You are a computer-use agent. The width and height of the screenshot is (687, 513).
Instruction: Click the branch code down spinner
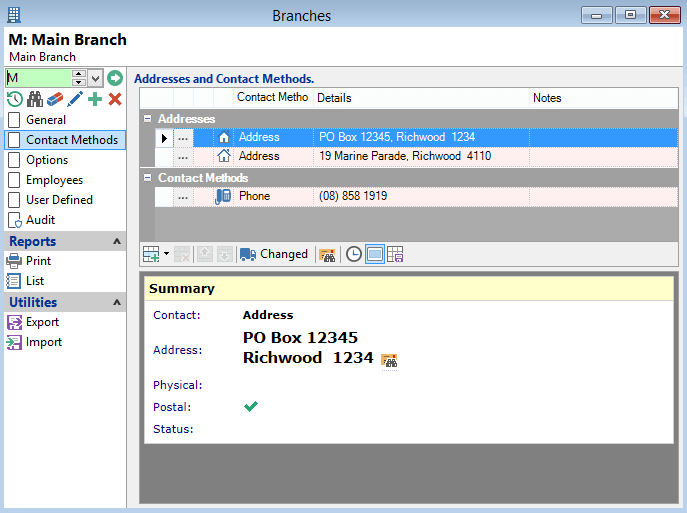pos(79,82)
